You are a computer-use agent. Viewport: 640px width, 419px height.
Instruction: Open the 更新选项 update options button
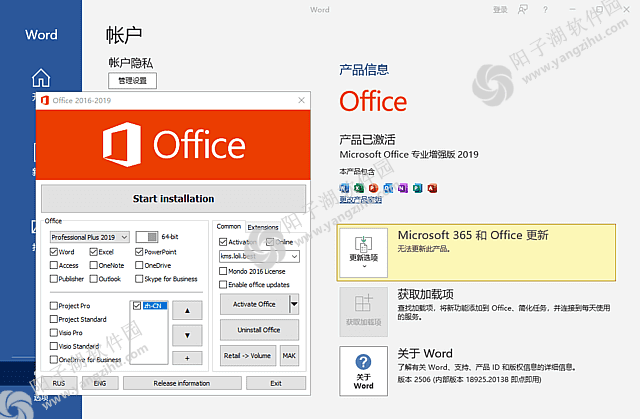click(x=363, y=253)
